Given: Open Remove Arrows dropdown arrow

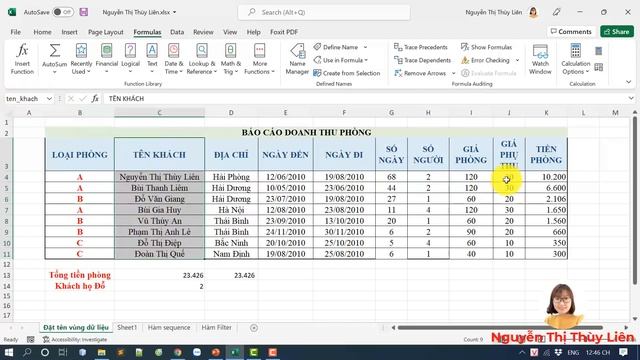Looking at the screenshot, I should (x=453, y=73).
